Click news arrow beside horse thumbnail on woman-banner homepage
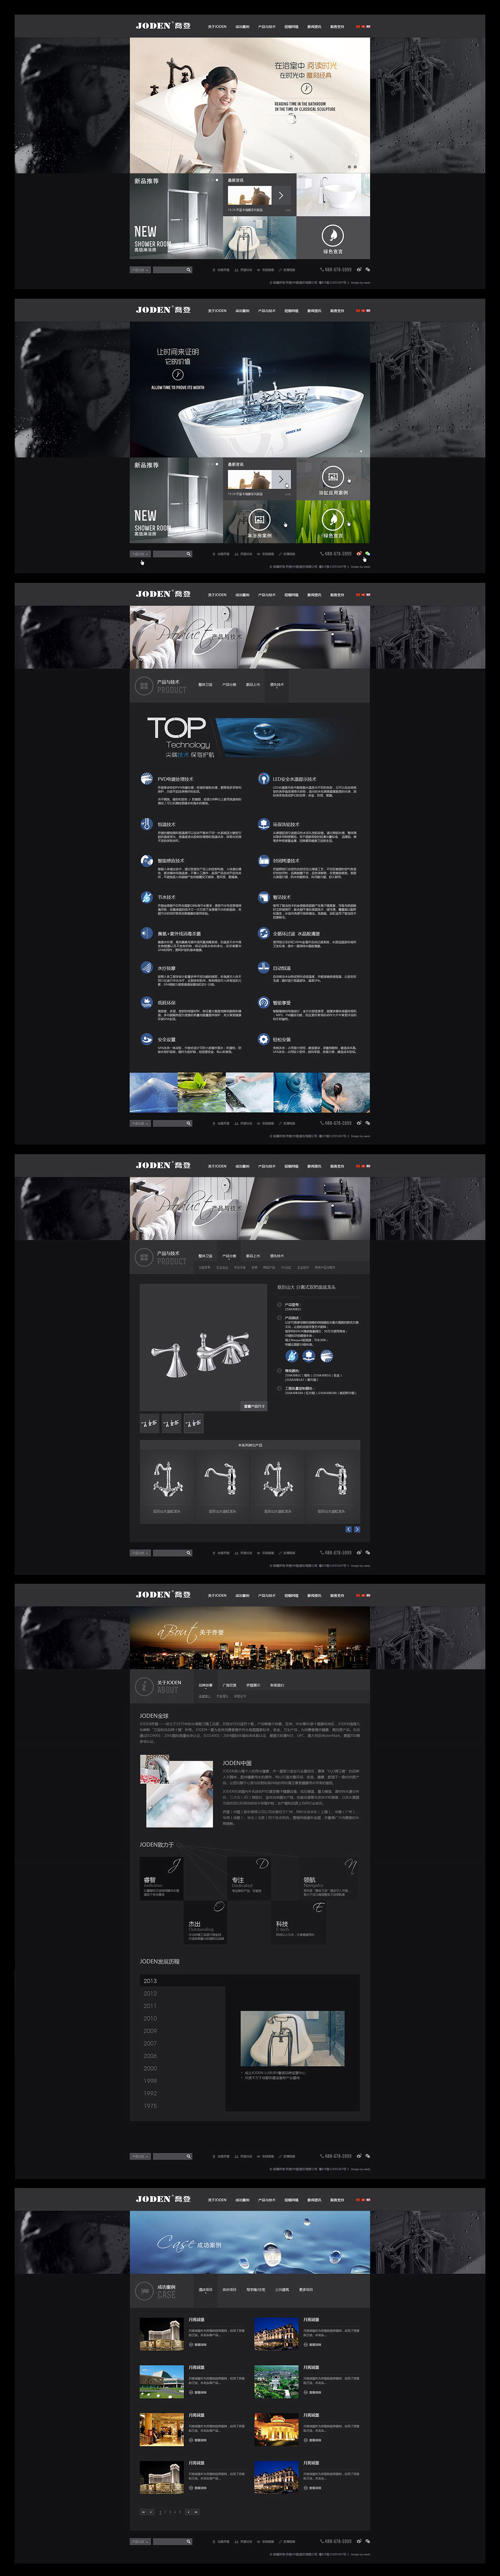The height and width of the screenshot is (2576, 500). click(281, 195)
